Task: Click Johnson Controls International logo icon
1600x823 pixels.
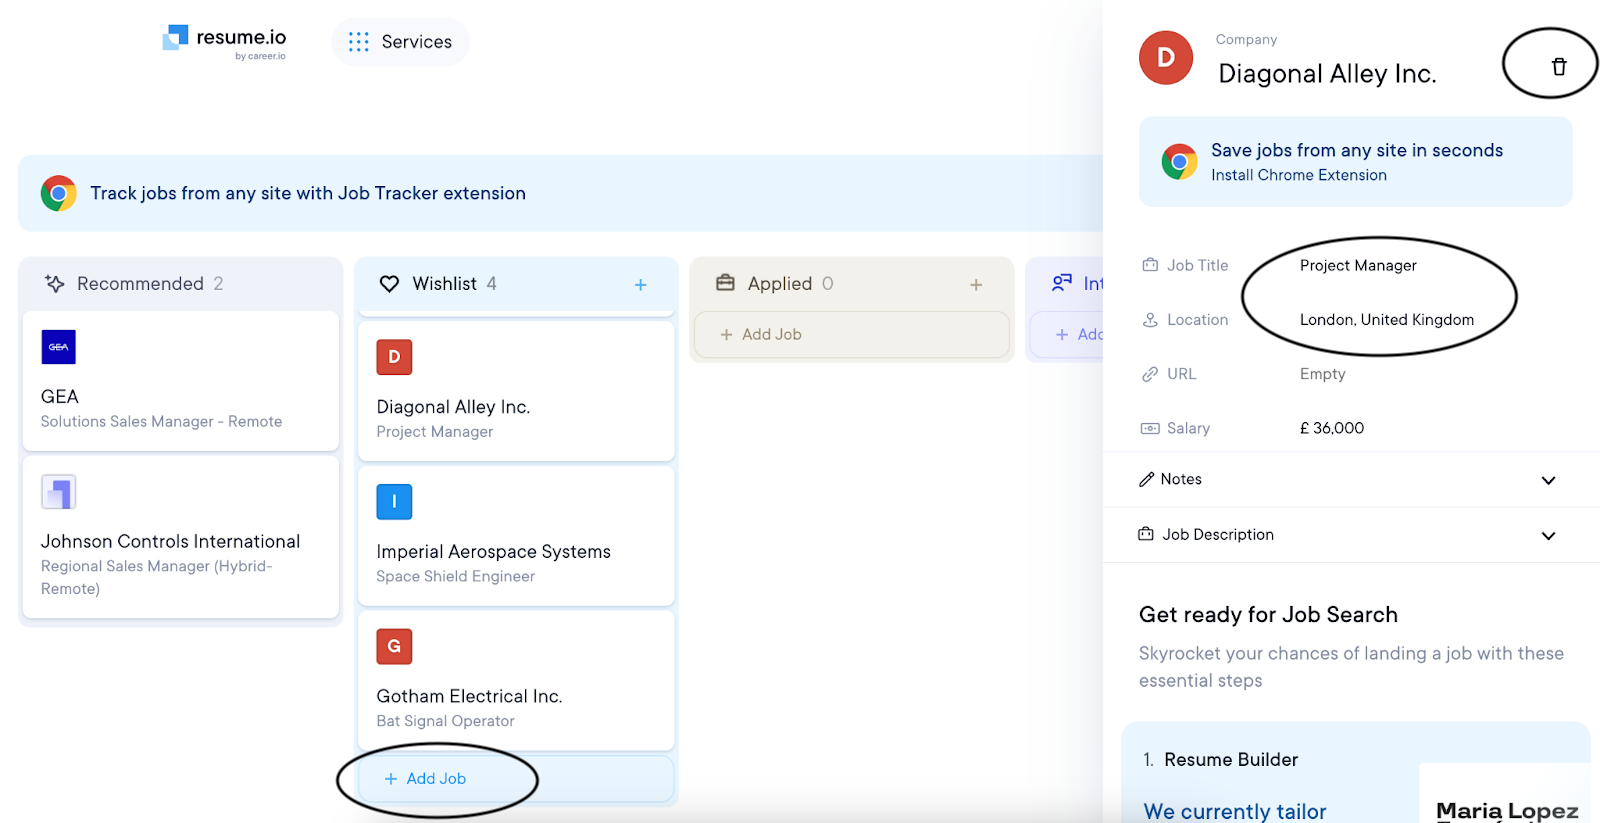Action: pos(58,492)
